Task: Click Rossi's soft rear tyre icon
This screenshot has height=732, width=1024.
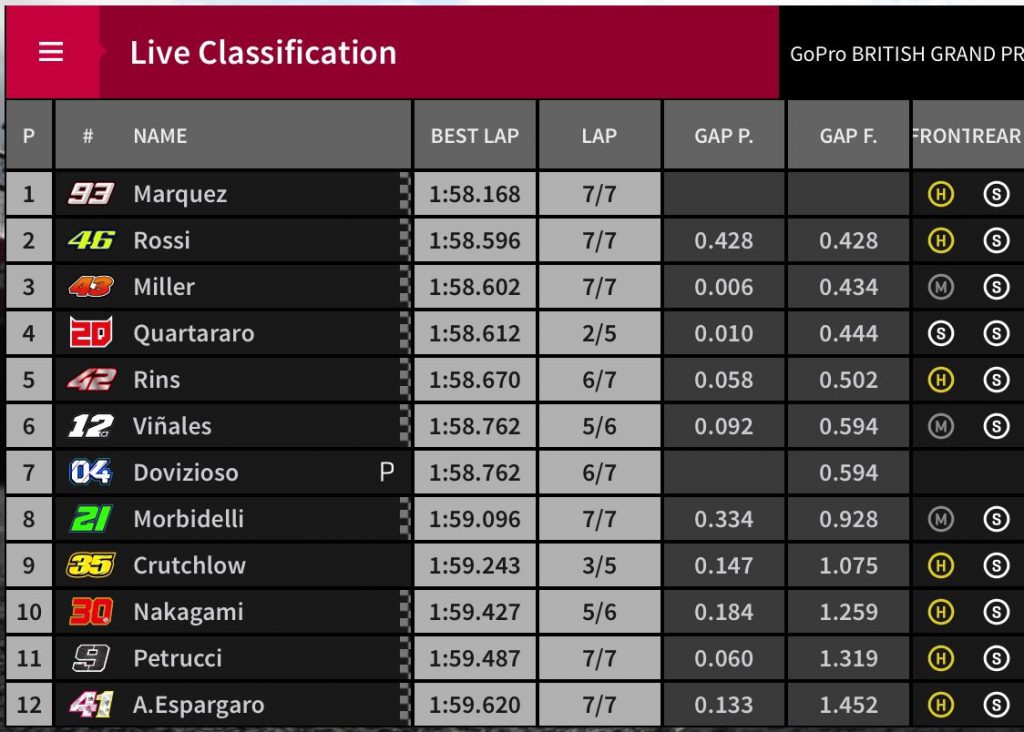Action: tap(996, 241)
